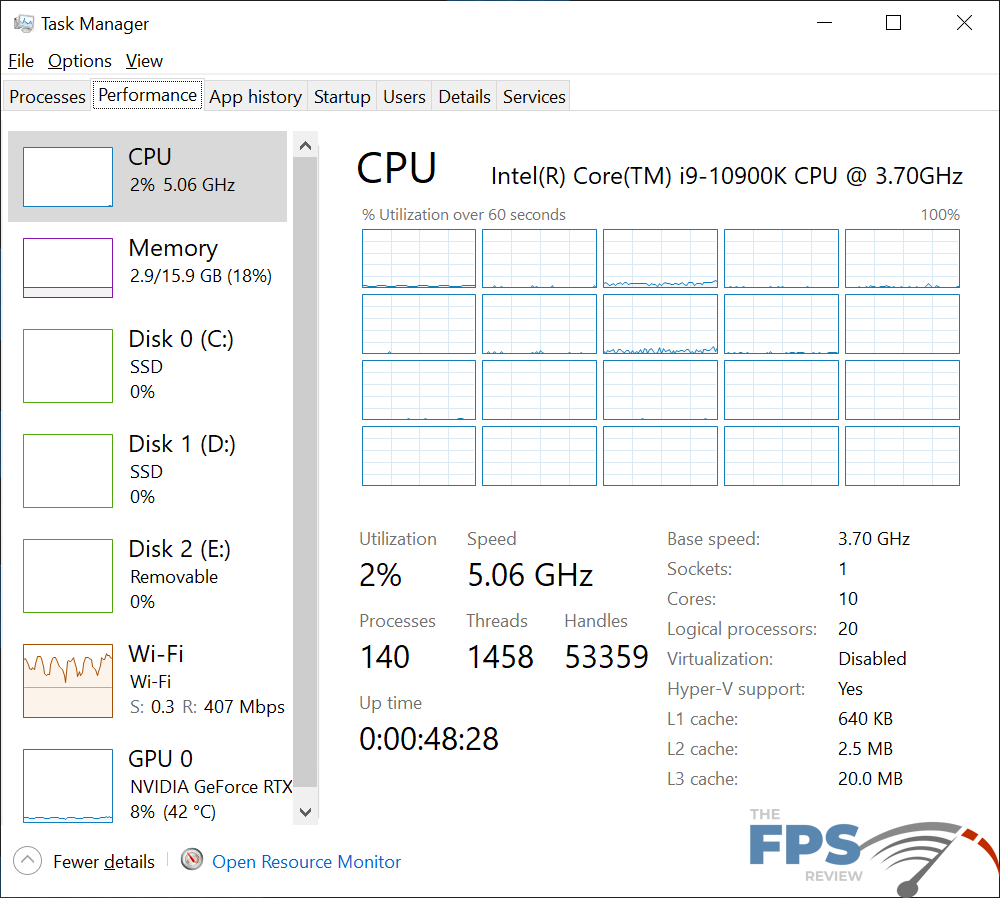
Task: Click the Virtualization Disabled value
Action: tap(872, 659)
